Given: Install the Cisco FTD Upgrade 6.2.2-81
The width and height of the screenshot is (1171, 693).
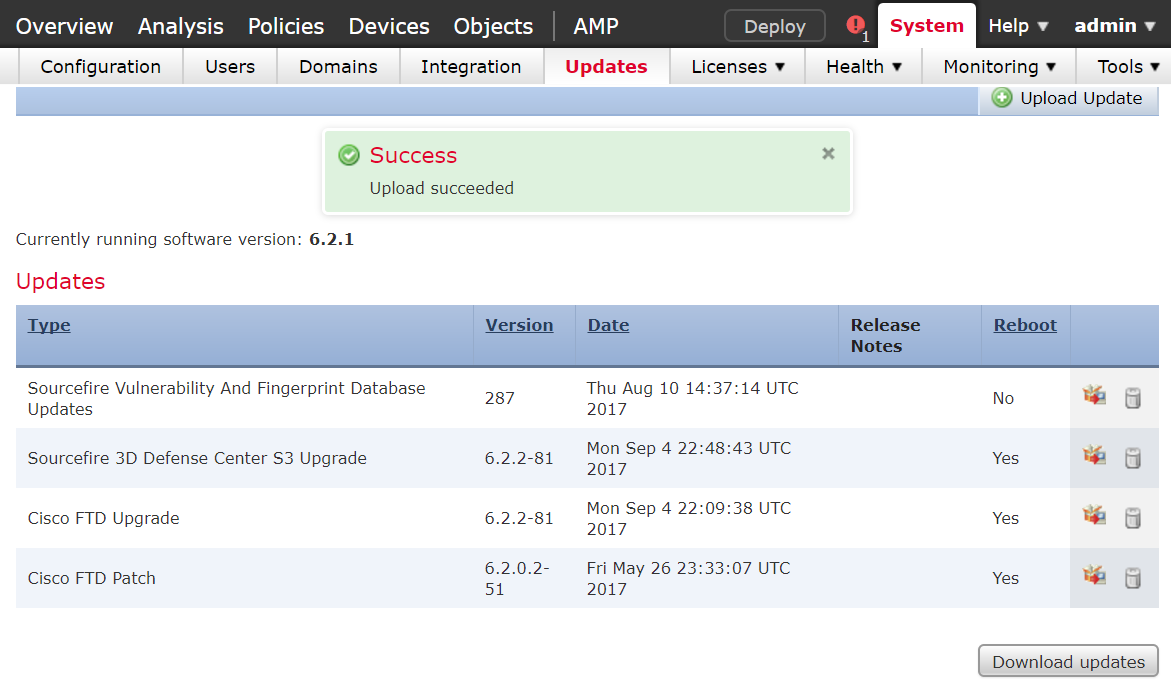Looking at the screenshot, I should coord(1094,515).
